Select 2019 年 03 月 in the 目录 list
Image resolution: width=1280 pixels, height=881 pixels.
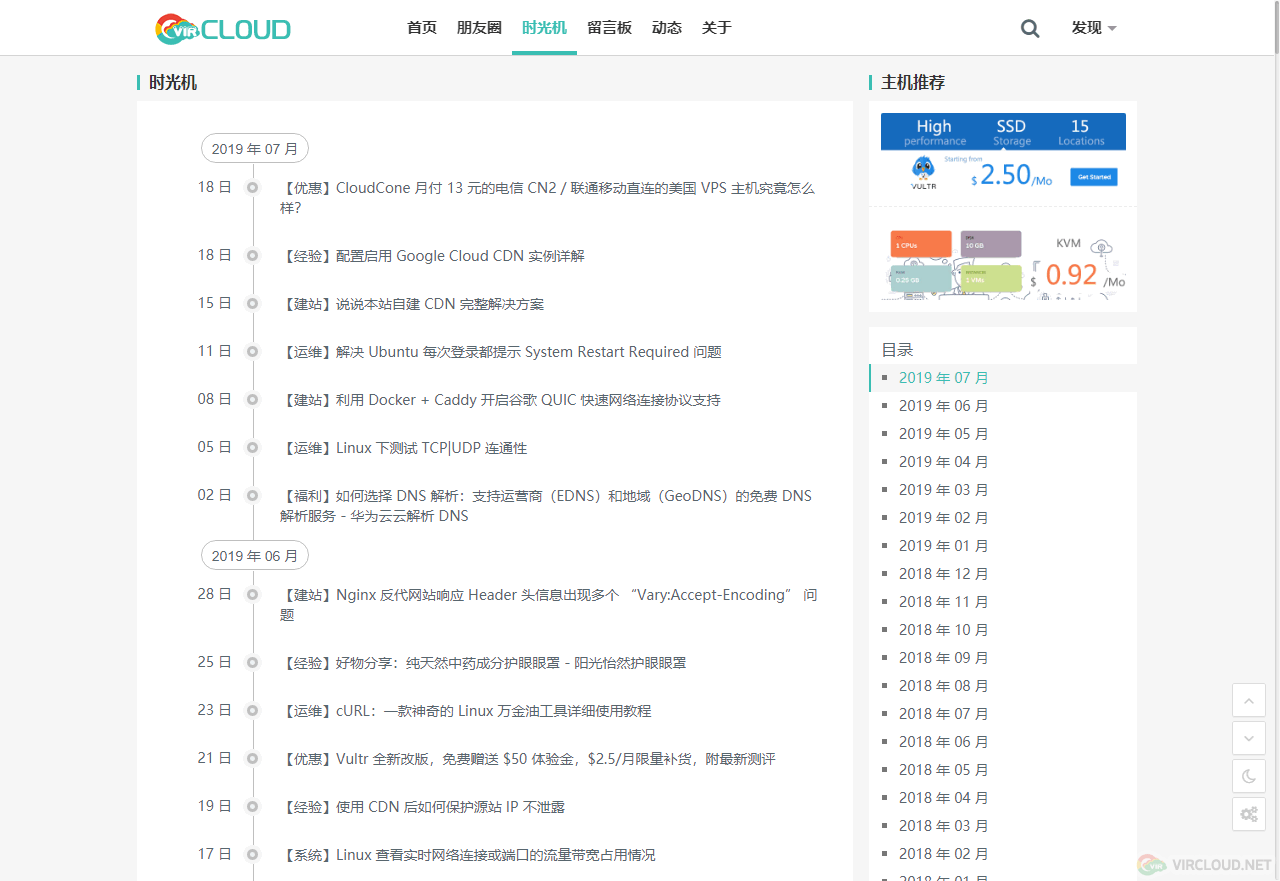point(943,490)
